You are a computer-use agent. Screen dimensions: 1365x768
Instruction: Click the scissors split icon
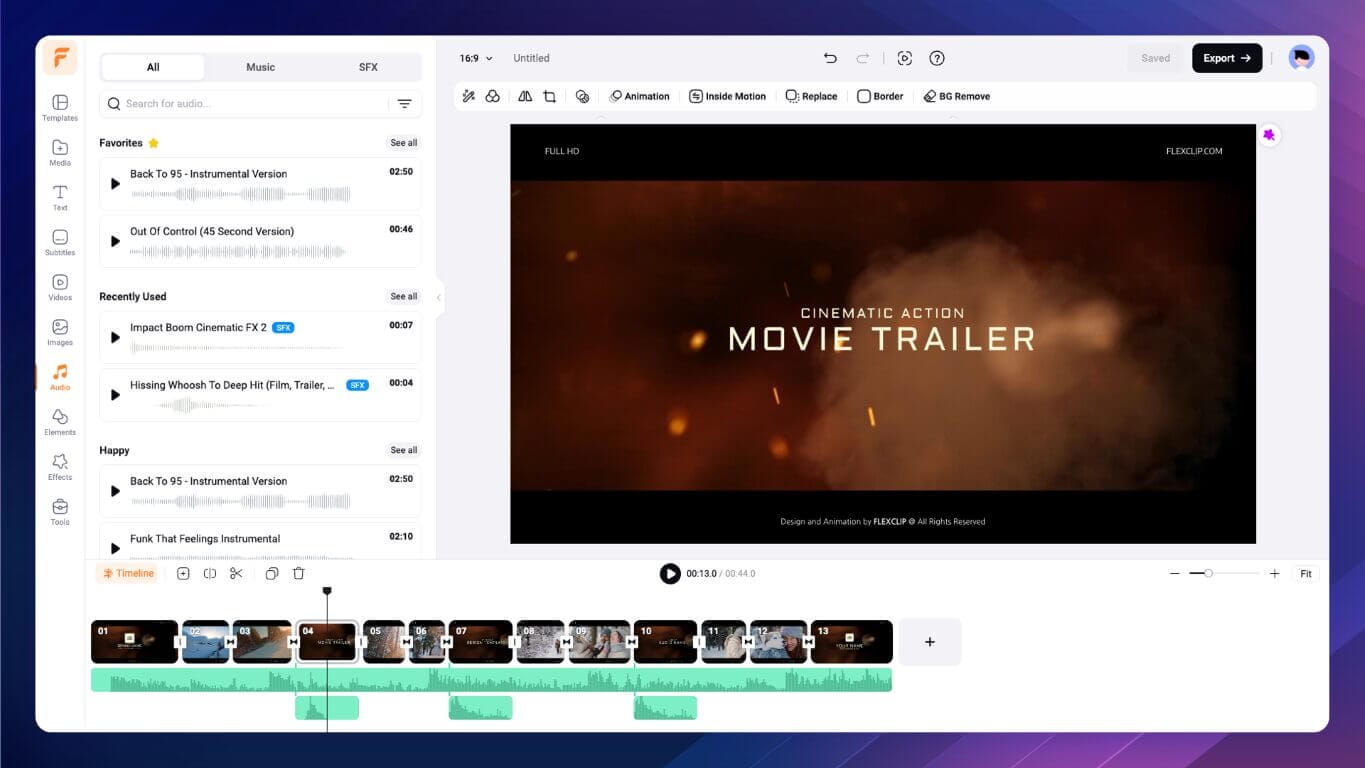(236, 573)
